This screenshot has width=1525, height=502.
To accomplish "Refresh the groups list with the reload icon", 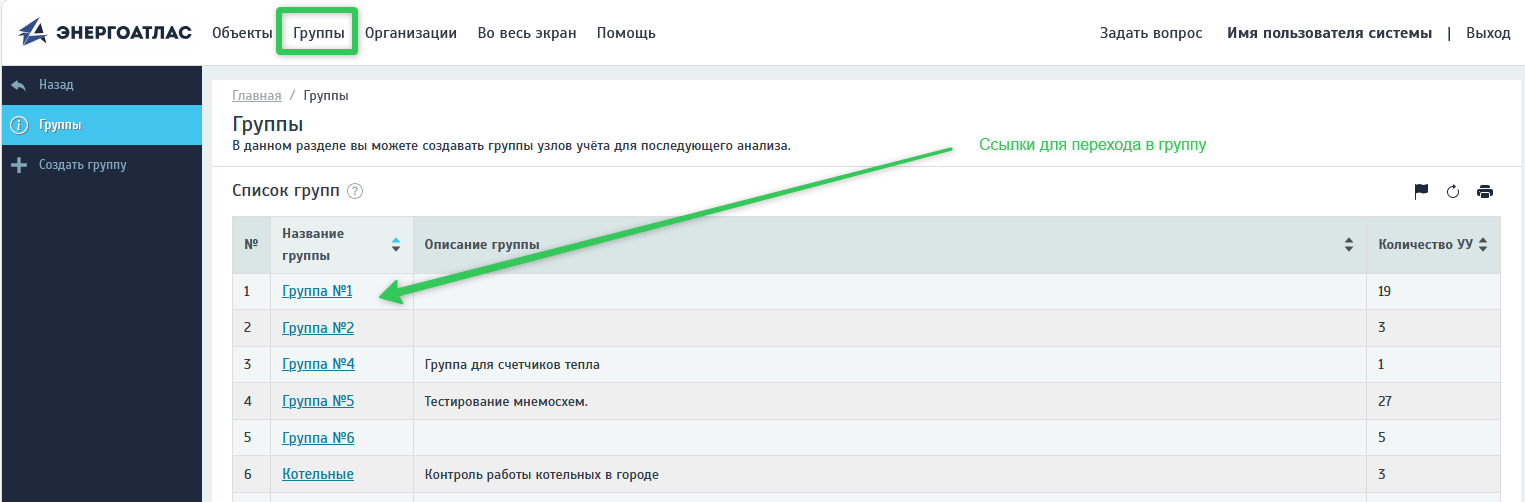I will click(1453, 192).
